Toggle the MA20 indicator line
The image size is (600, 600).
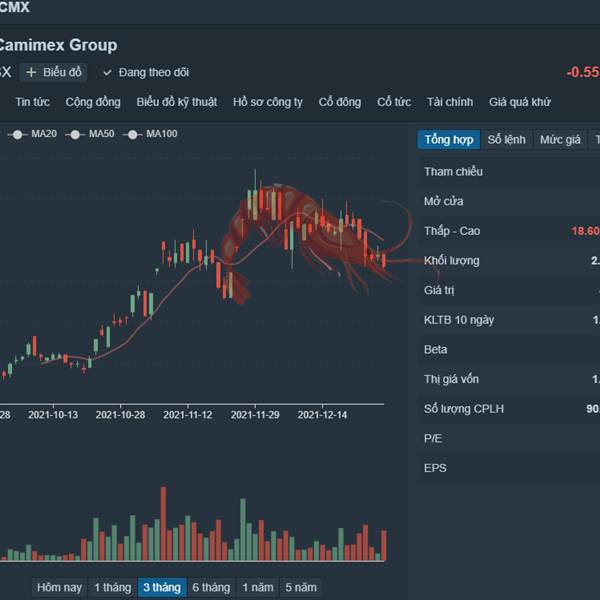click(32, 134)
